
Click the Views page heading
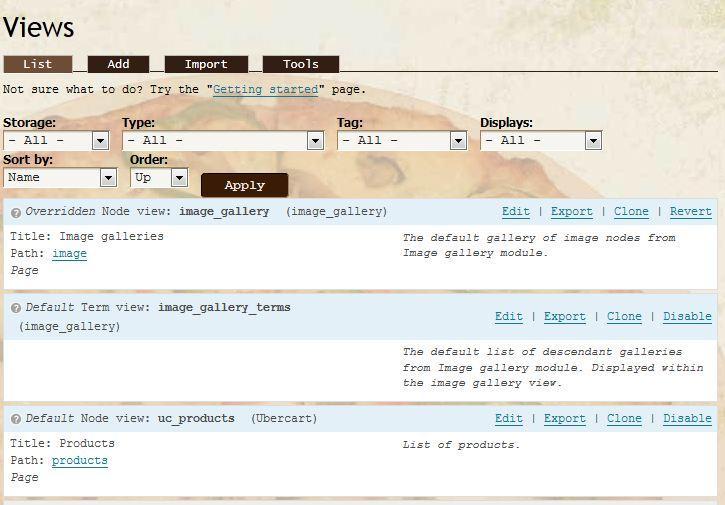38,27
